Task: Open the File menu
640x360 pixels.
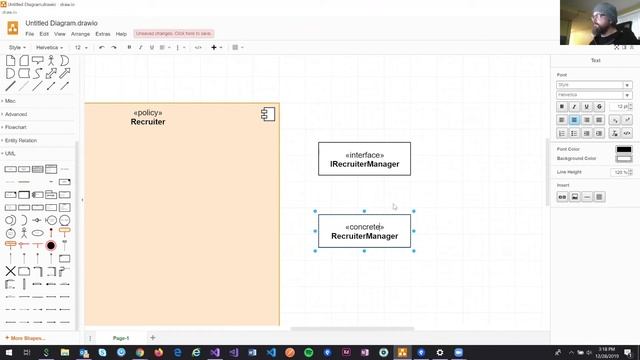Action: [x=30, y=34]
